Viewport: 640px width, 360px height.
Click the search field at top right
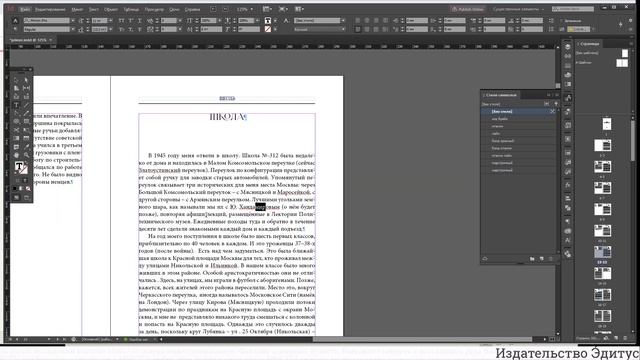[573, 9]
